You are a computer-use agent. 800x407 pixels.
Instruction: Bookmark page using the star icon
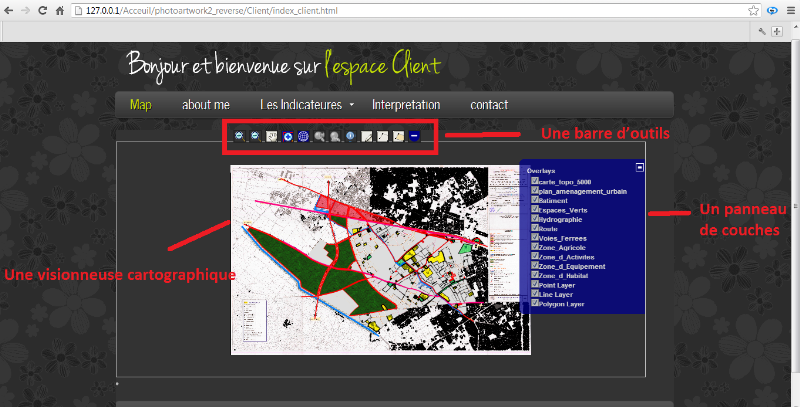(754, 10)
